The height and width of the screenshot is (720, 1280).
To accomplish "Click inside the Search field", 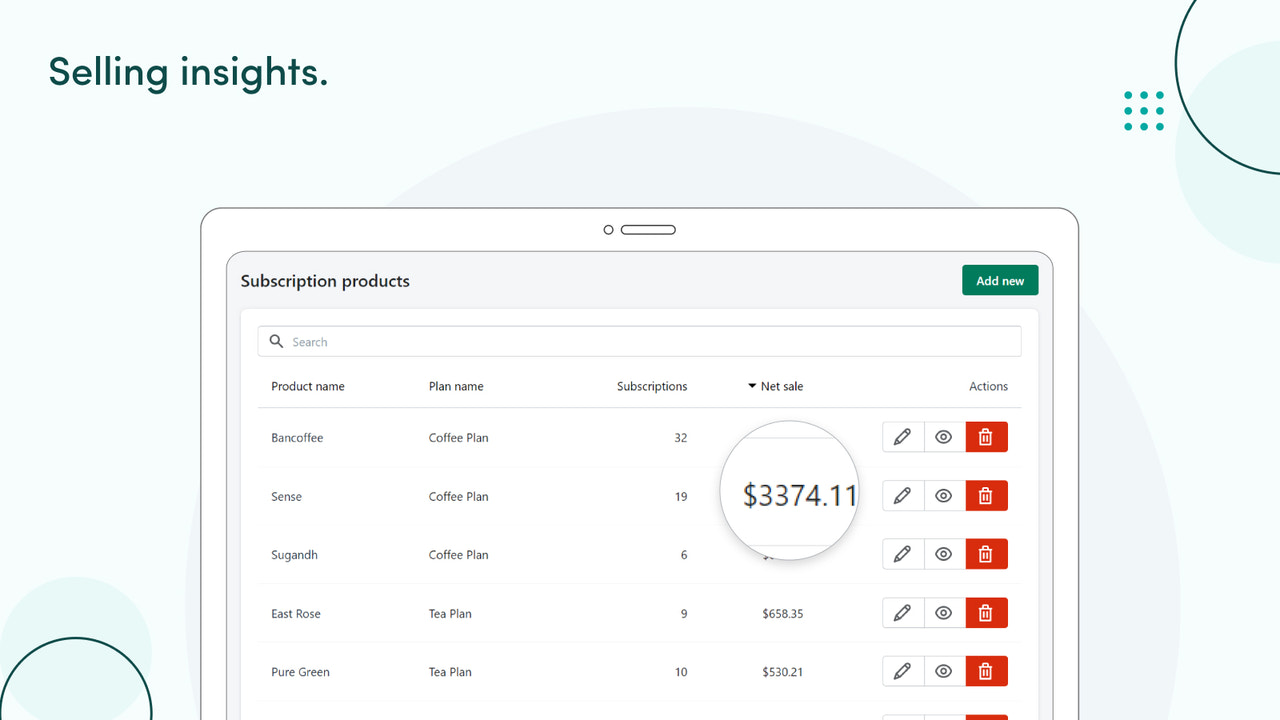I will coord(500,340).
